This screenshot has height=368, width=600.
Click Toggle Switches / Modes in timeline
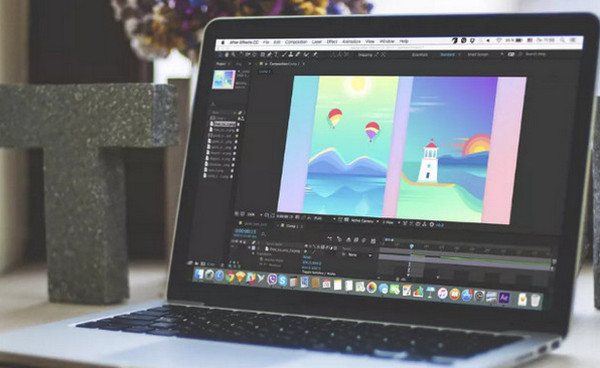pos(319,272)
